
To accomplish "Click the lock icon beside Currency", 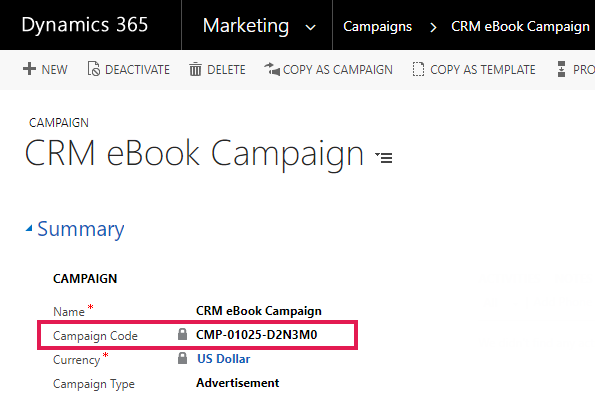I will click(183, 358).
